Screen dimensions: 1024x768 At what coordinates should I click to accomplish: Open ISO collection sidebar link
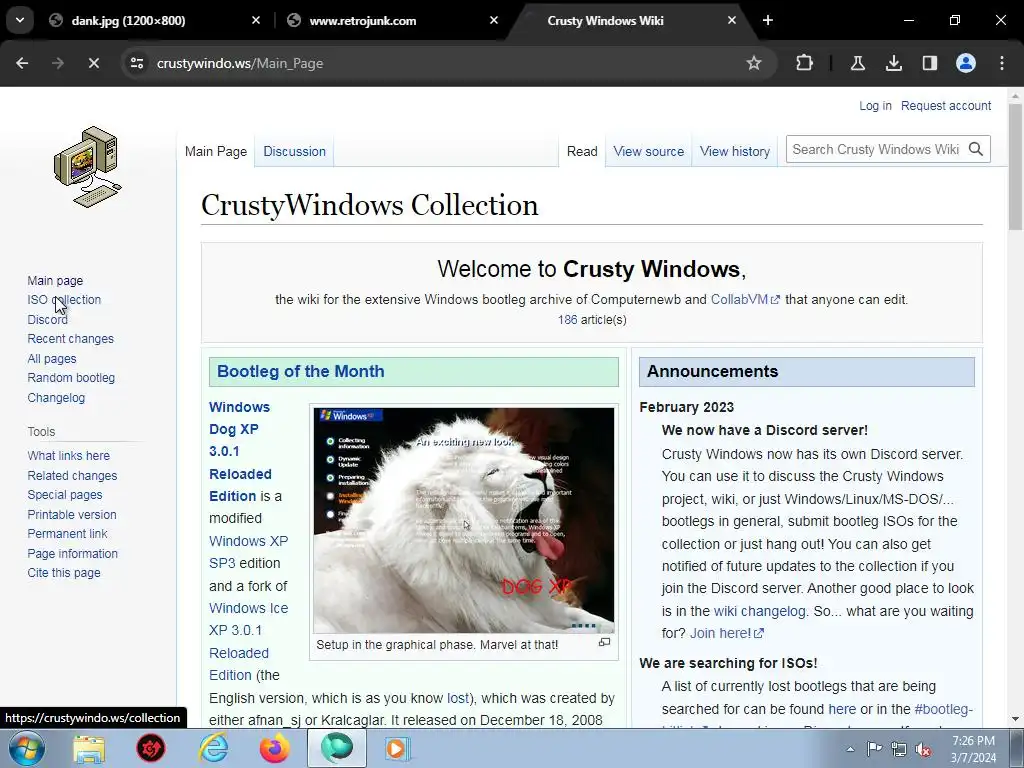[x=64, y=300]
